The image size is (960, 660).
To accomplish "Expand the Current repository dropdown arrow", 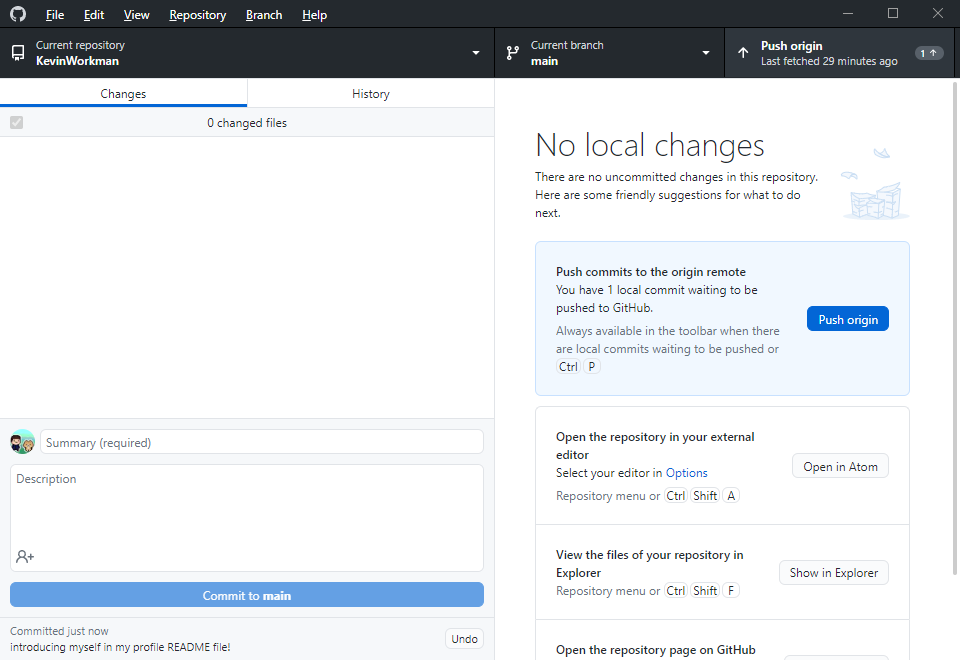I will pyautogui.click(x=476, y=53).
